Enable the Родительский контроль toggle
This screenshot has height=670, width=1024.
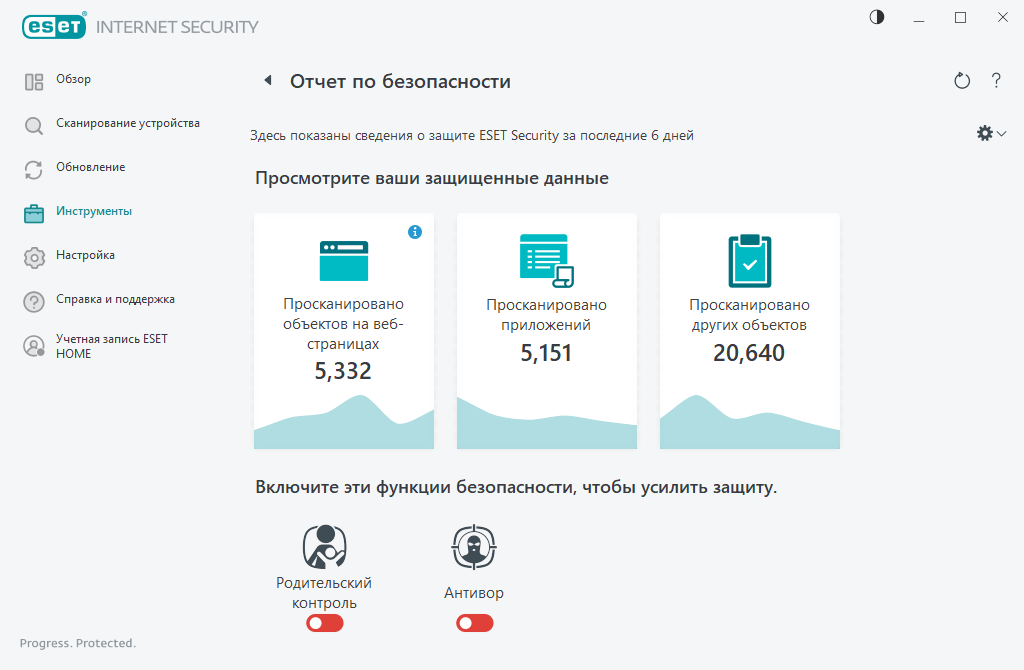[x=325, y=624]
